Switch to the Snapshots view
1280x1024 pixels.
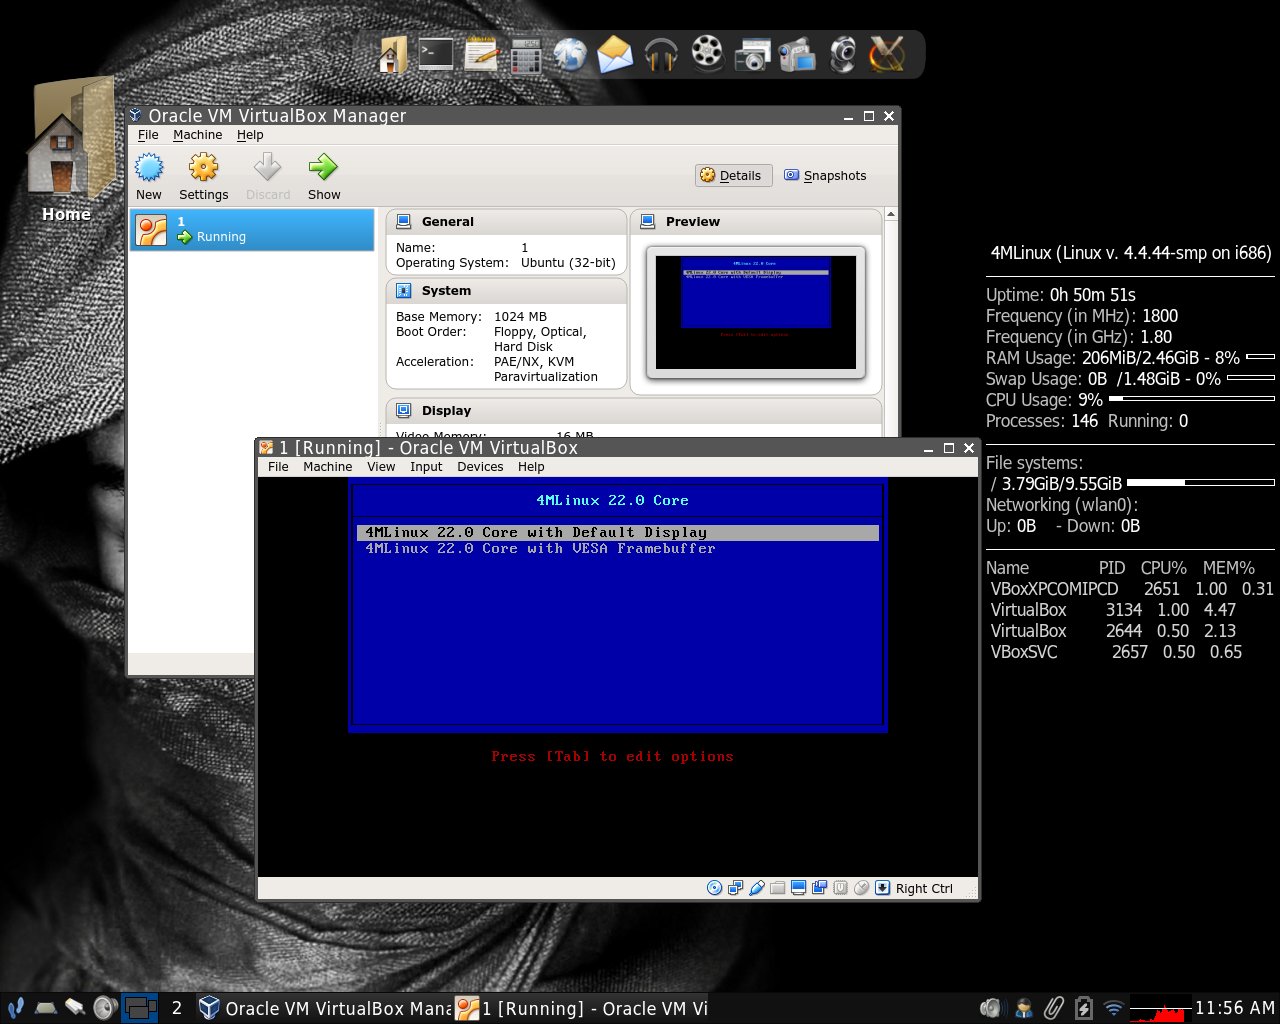pos(826,175)
